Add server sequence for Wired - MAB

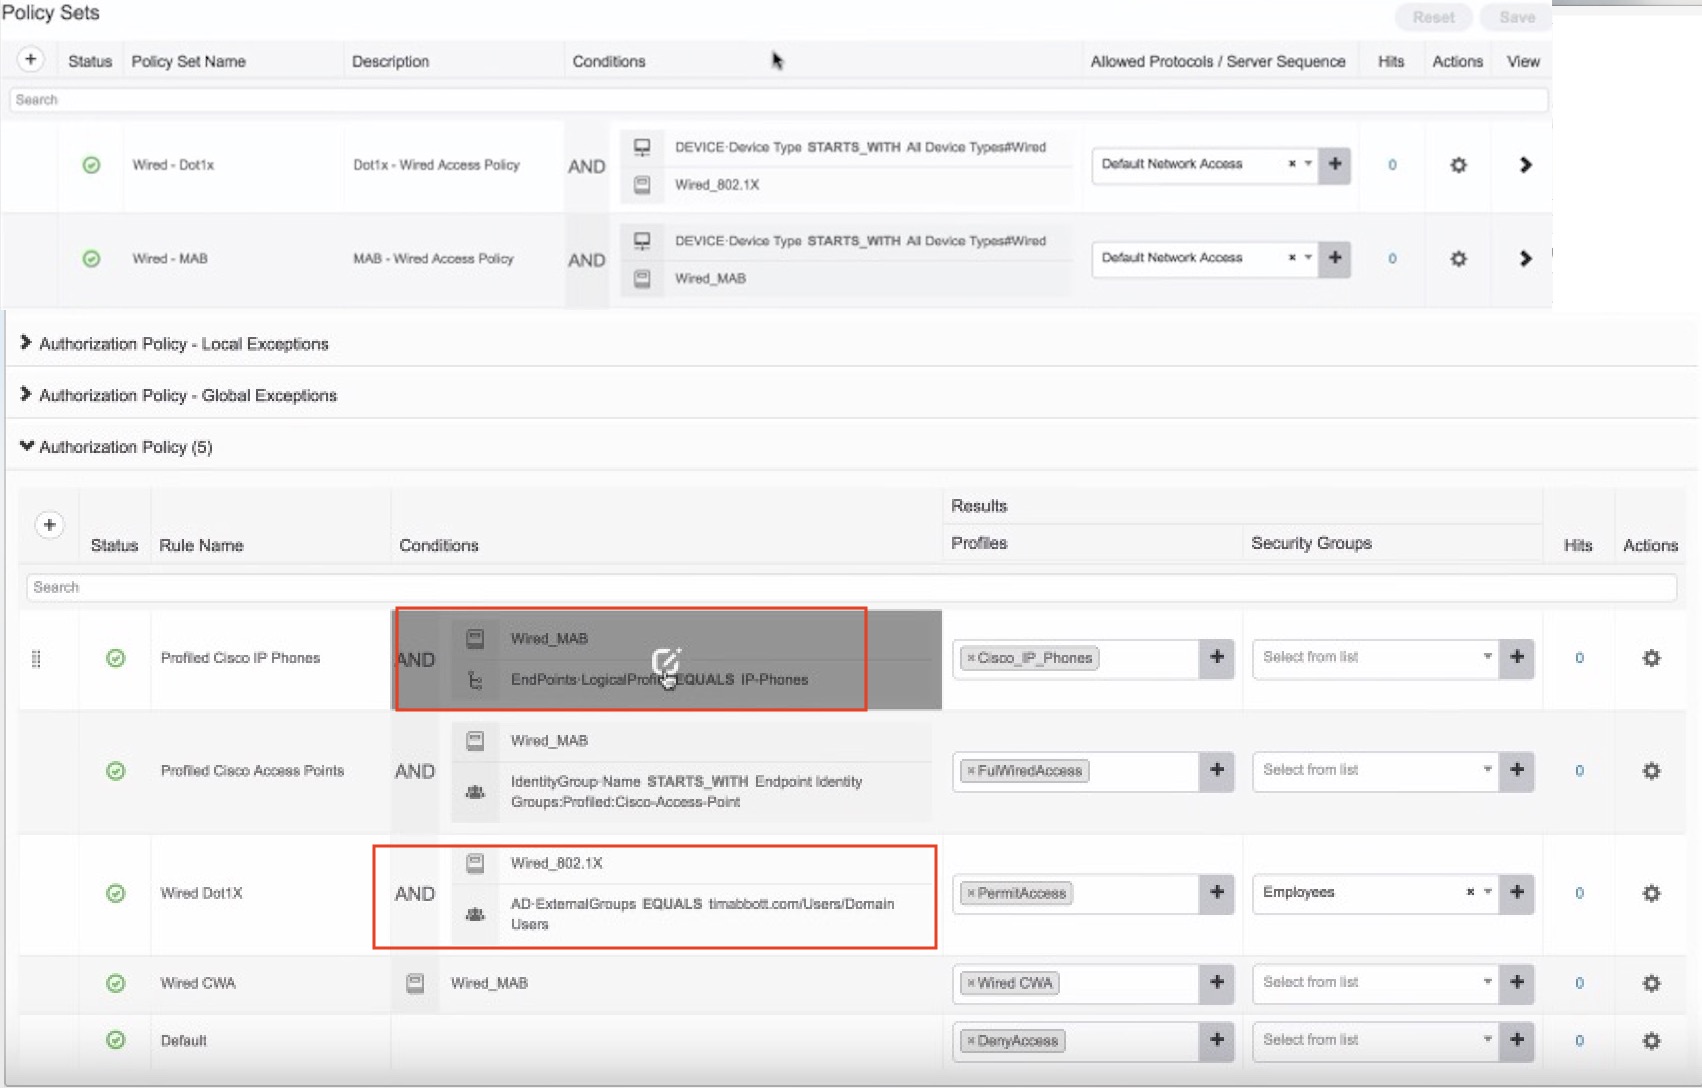(1335, 258)
